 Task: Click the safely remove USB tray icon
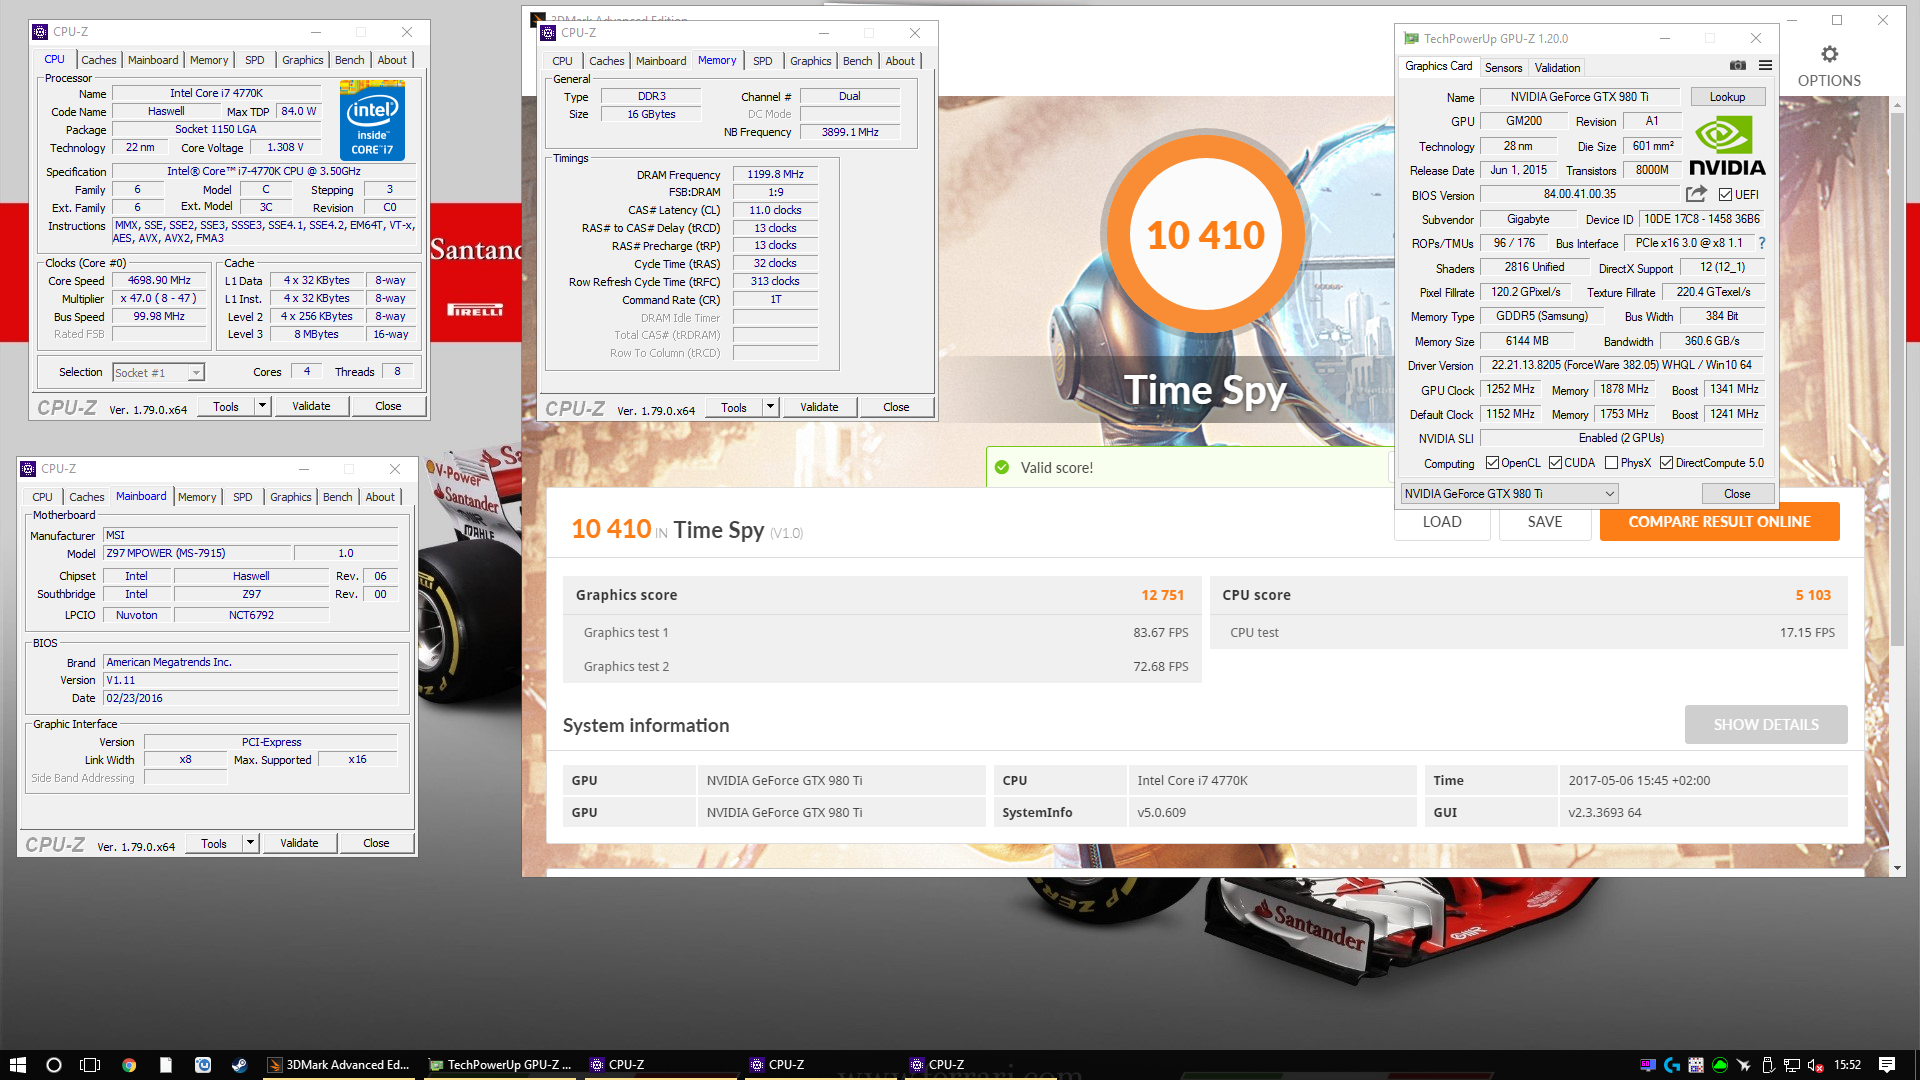pyautogui.click(x=1768, y=1065)
